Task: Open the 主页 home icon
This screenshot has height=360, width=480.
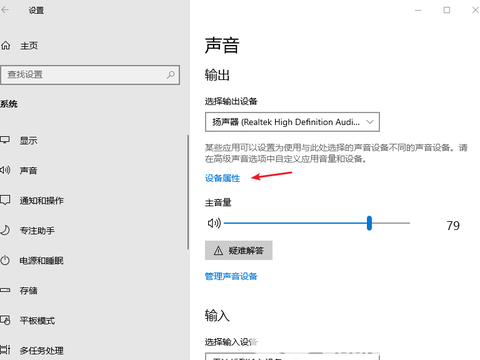Action: (6, 45)
